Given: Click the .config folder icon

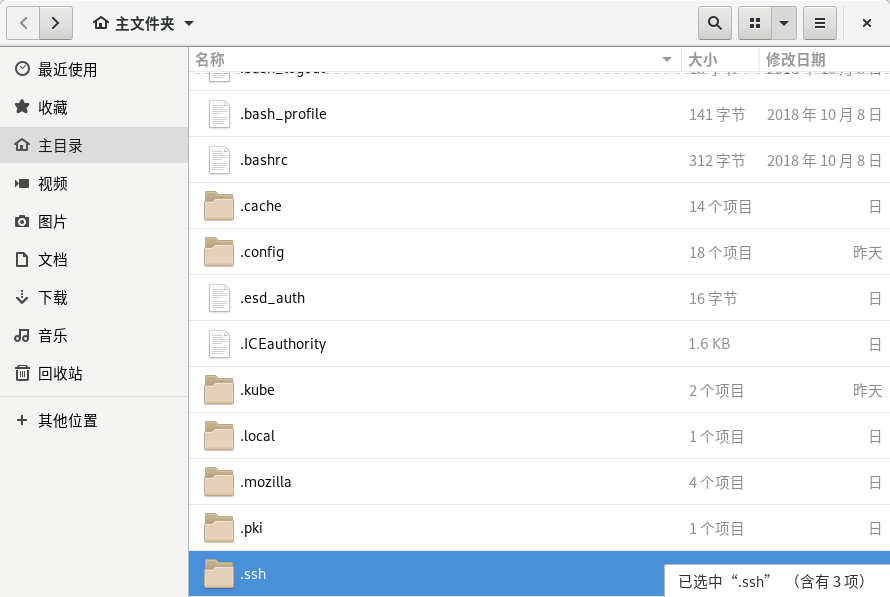Looking at the screenshot, I should coord(219,251).
